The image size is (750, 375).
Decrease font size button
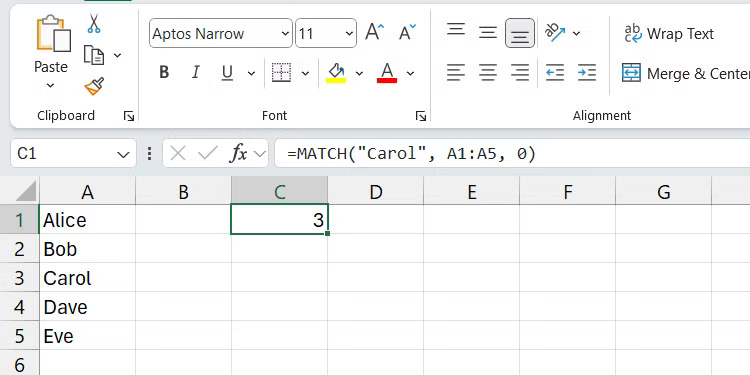pyautogui.click(x=408, y=33)
